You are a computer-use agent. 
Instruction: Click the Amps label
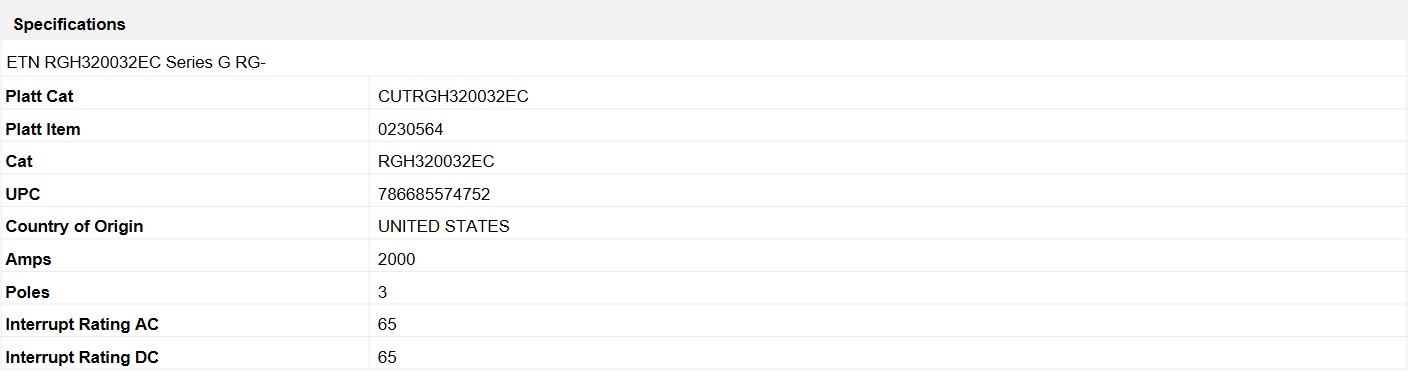[28, 259]
